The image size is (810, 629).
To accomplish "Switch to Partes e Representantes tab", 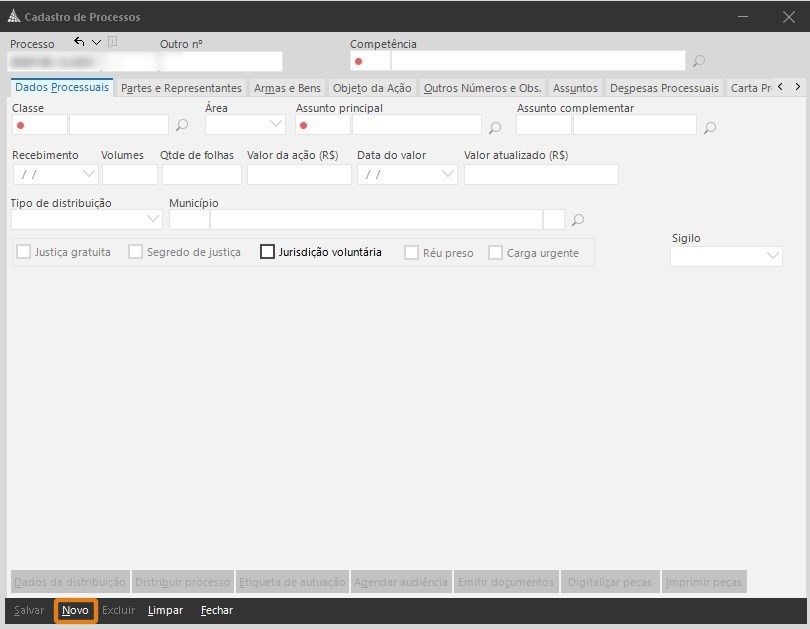I will (x=181, y=88).
